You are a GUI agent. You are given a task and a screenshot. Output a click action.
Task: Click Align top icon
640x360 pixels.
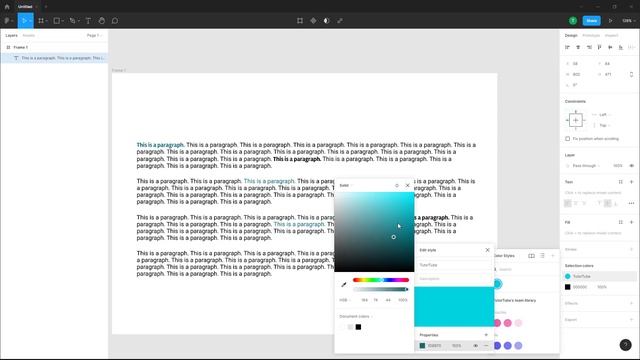(599, 47)
